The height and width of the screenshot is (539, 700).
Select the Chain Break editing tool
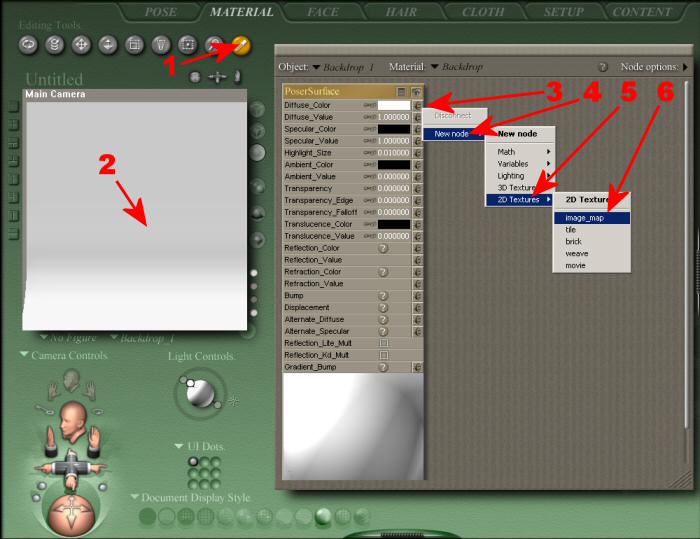pyautogui.click(x=188, y=45)
